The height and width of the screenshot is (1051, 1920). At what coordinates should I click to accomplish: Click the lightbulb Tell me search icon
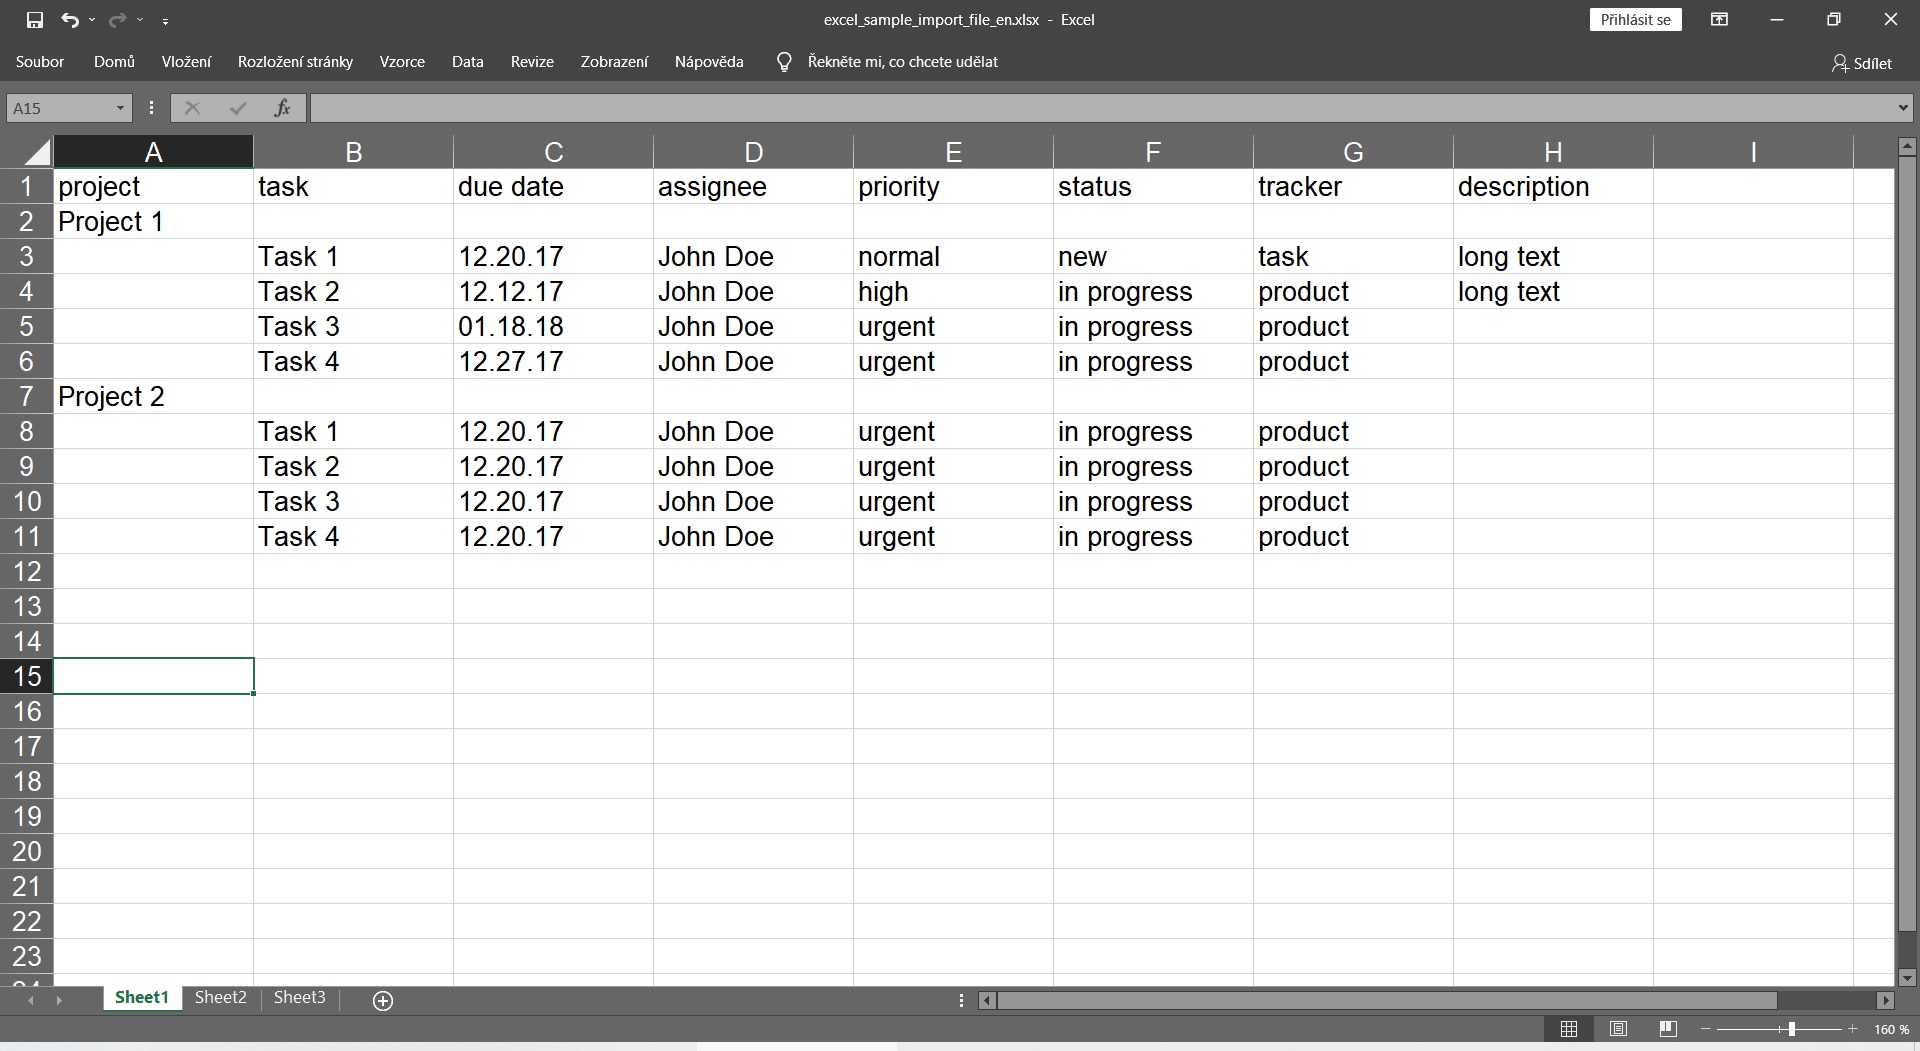point(785,62)
